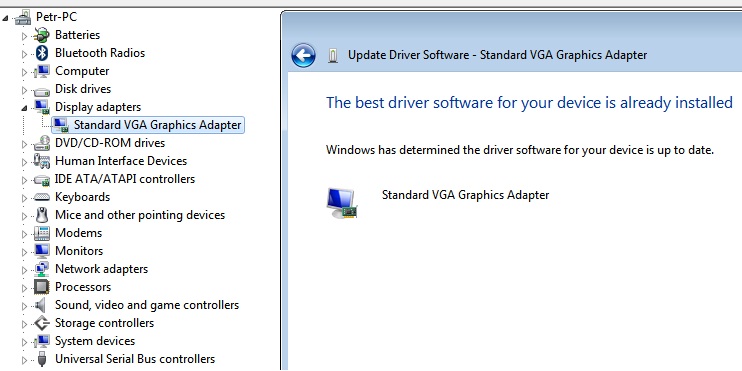Screen dimensions: 742x371
Task: Click the Computer category icon
Action: (42, 71)
